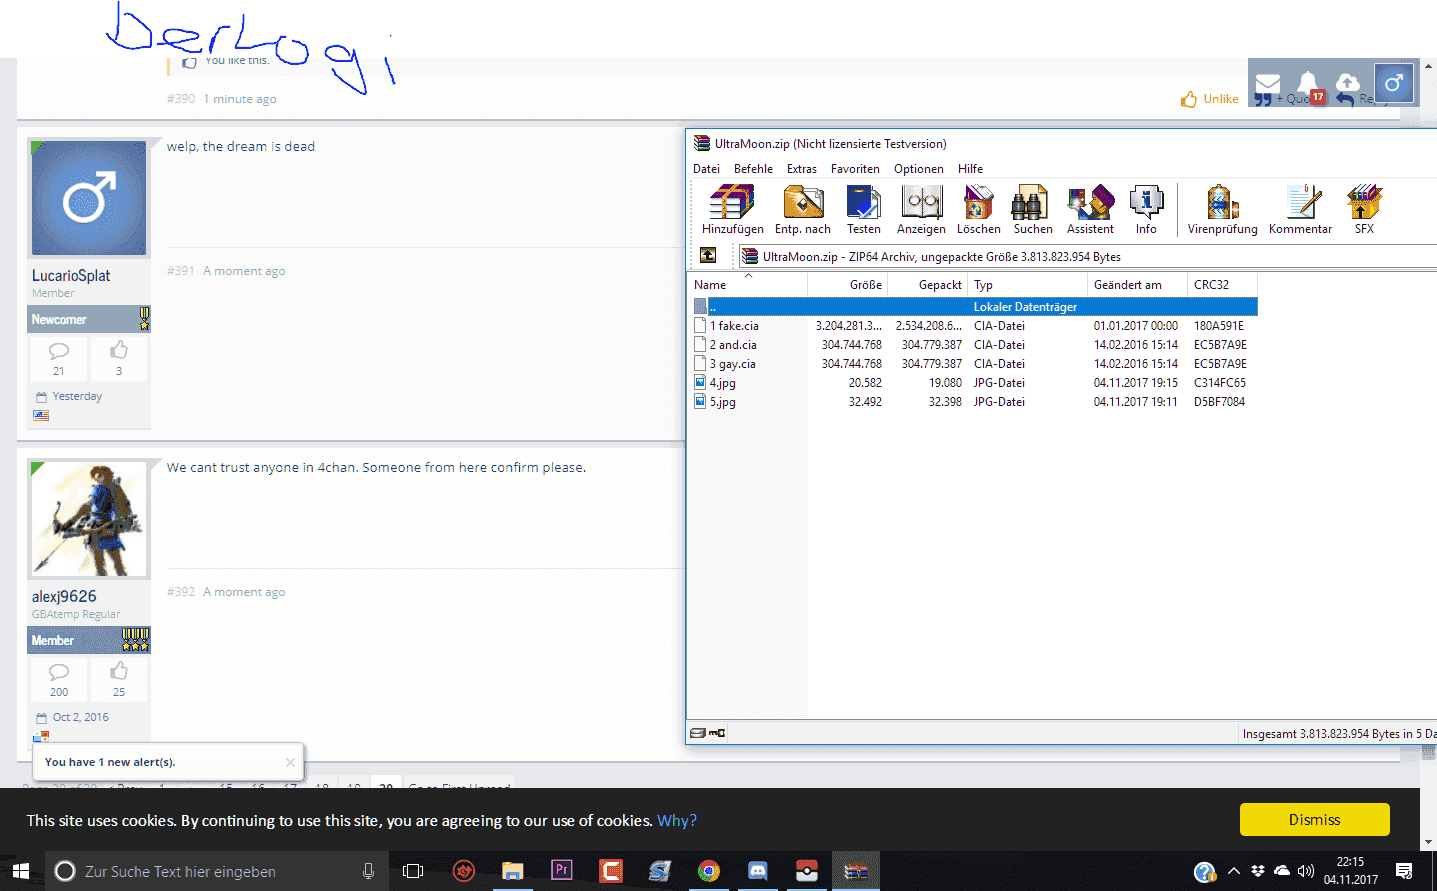
Task: Click the Why? cookie link
Action: click(677, 821)
